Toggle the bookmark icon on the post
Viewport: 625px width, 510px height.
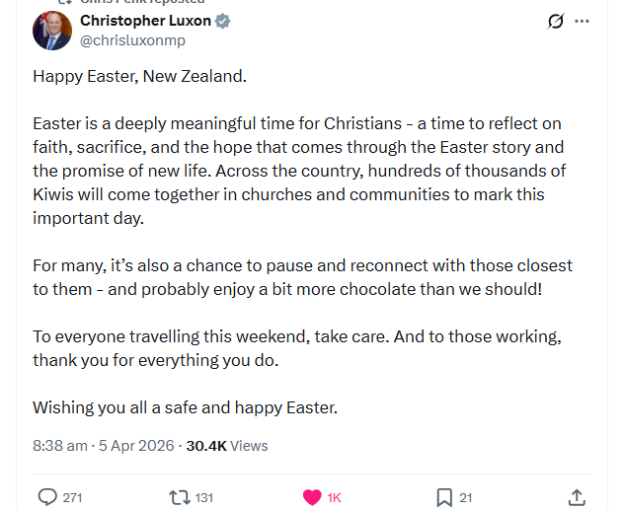point(444,497)
